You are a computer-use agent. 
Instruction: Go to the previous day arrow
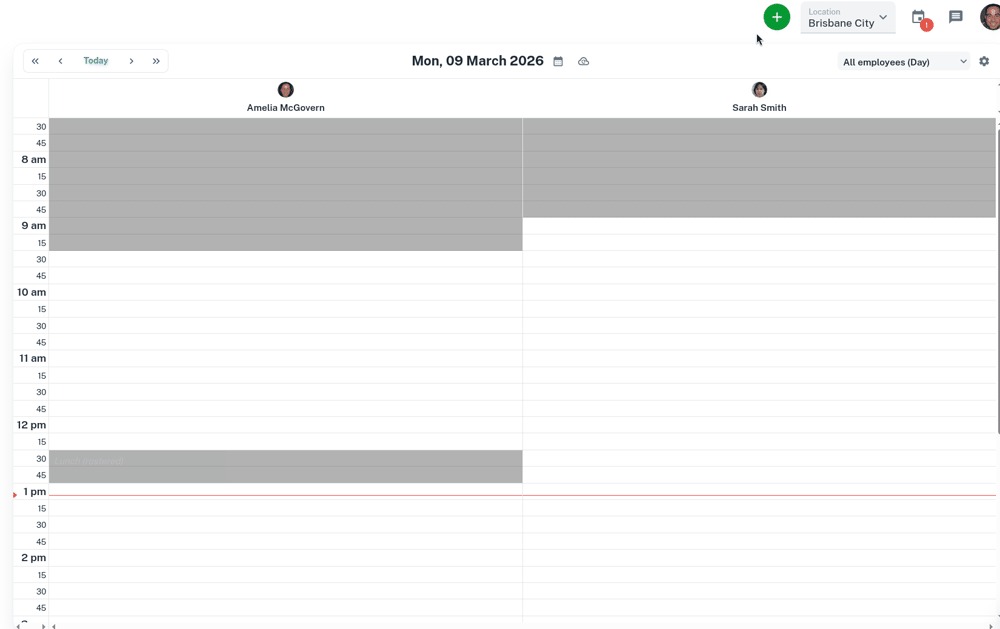click(x=60, y=61)
